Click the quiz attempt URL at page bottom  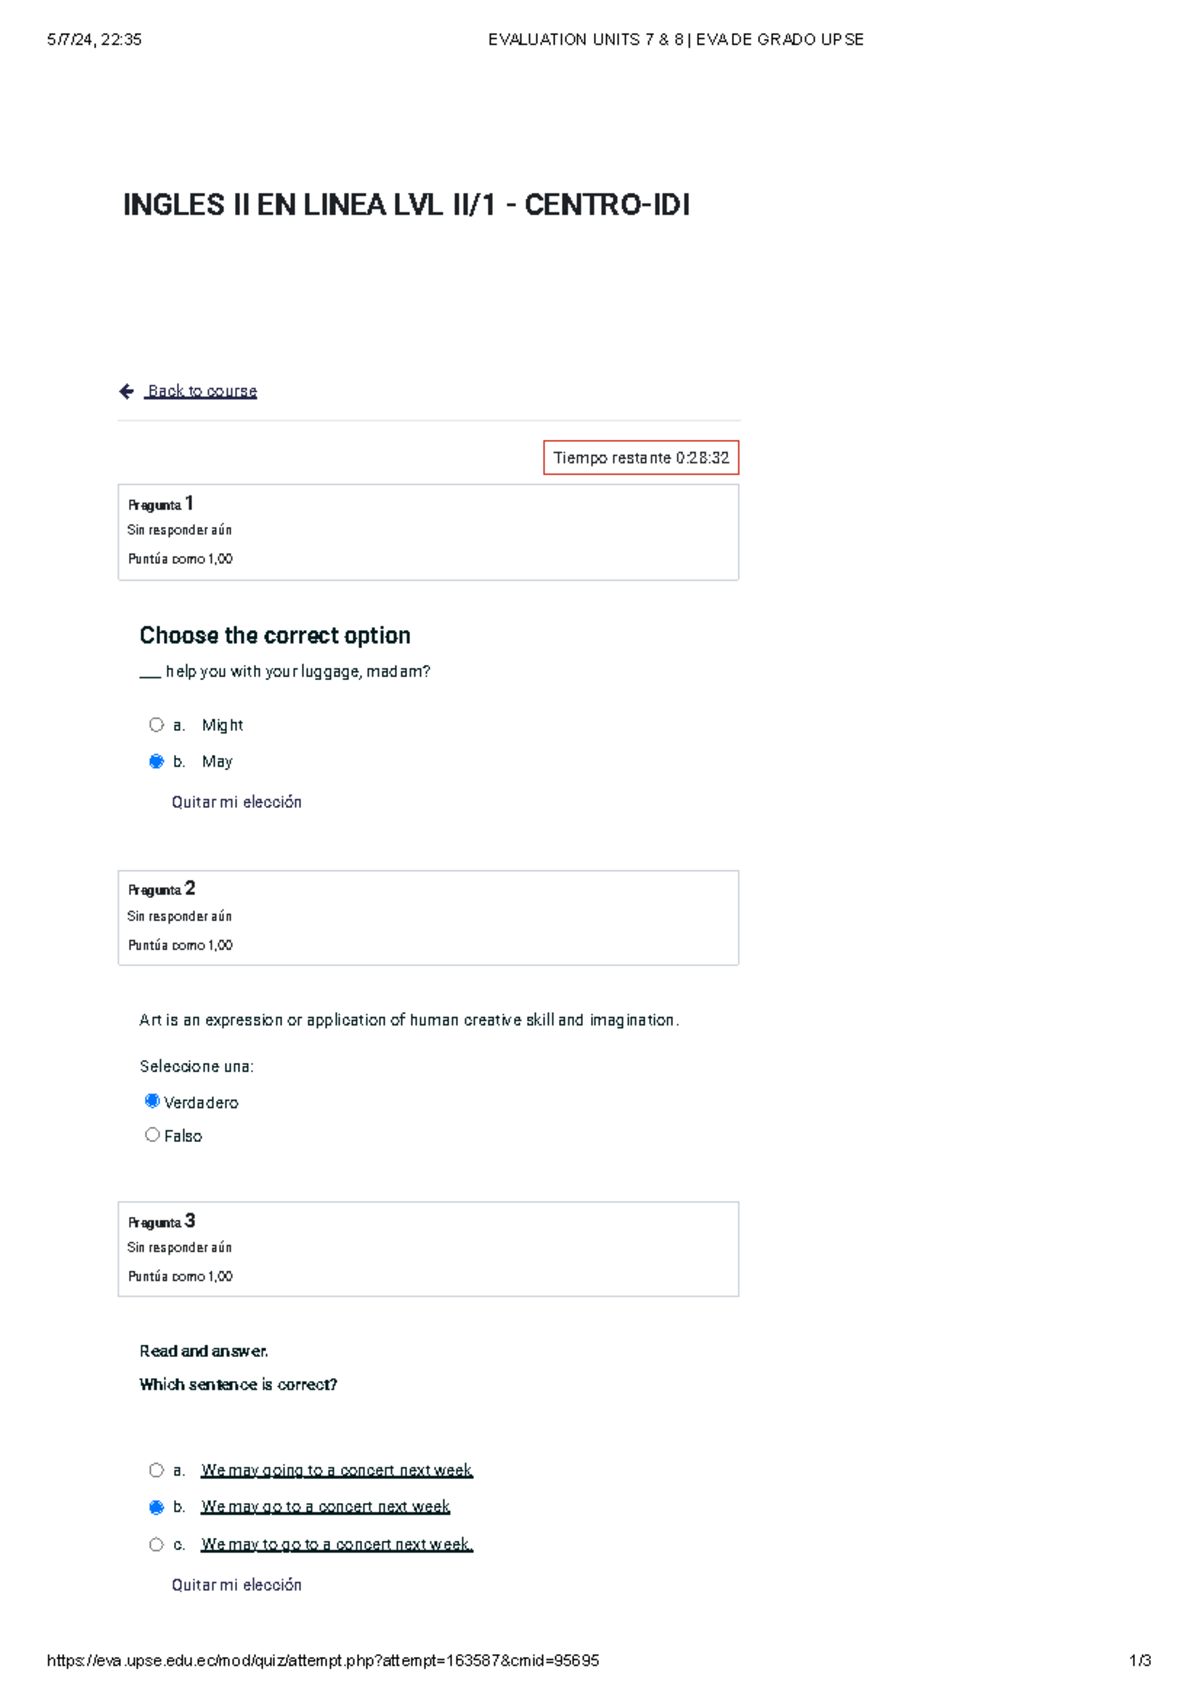(x=323, y=1661)
